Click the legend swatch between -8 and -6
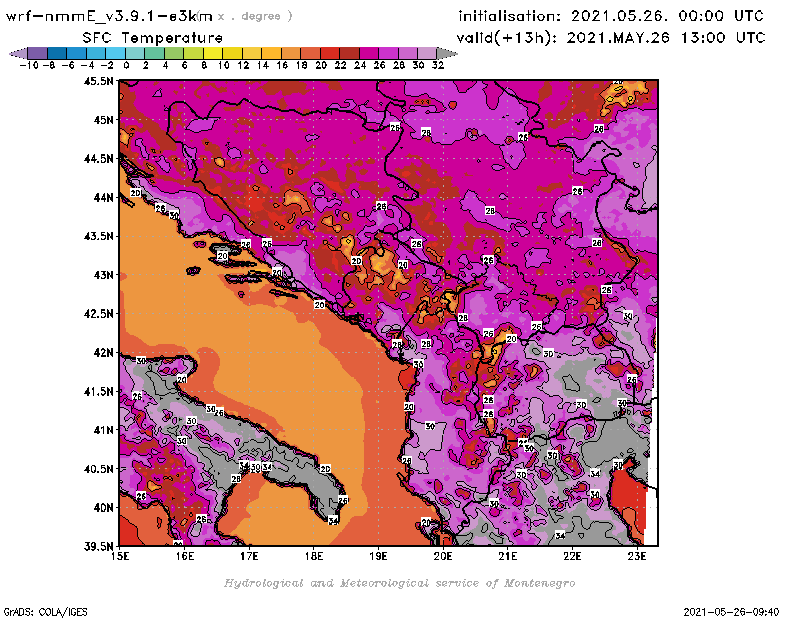800x618 pixels. tap(58, 54)
